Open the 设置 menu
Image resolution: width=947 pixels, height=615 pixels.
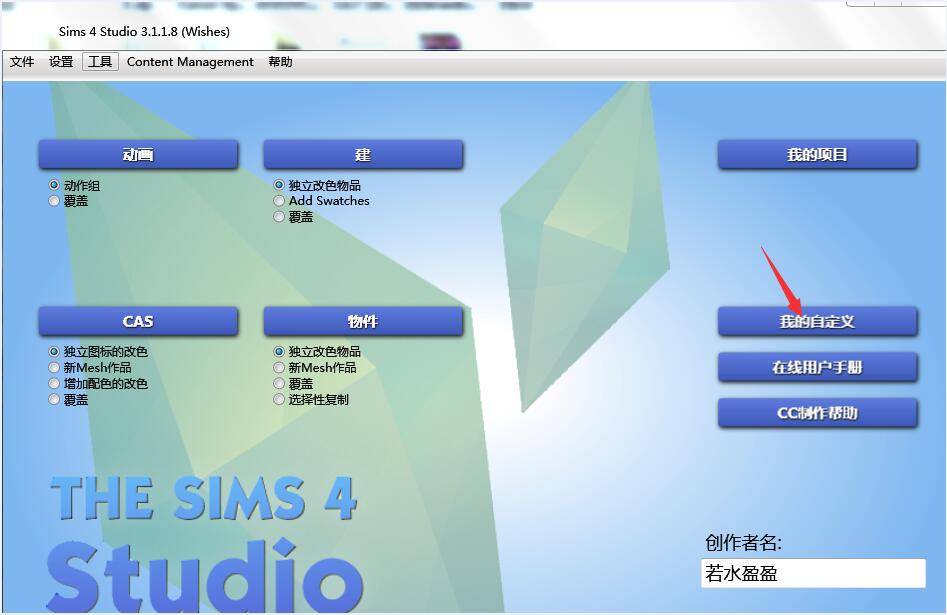[x=60, y=62]
